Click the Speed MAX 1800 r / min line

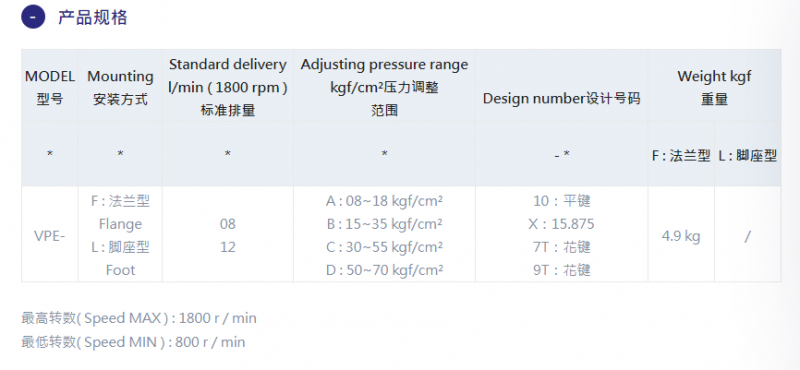tap(139, 318)
